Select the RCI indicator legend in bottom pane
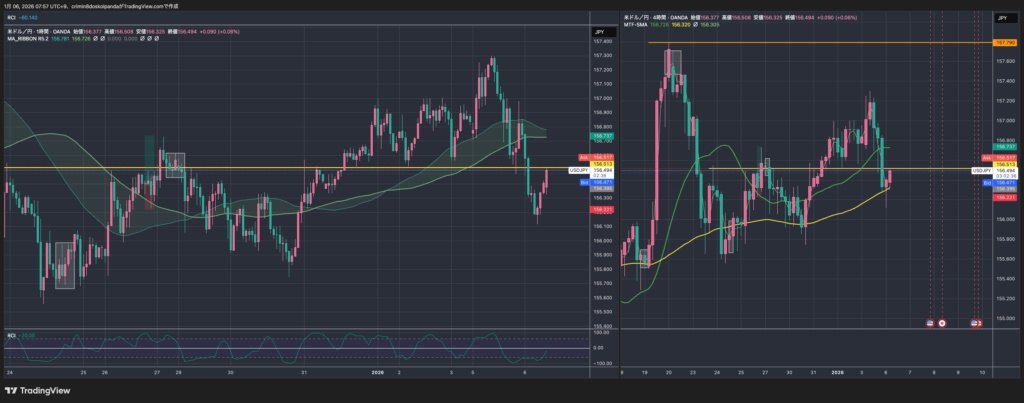Image resolution: width=1024 pixels, height=403 pixels. (x=12, y=335)
